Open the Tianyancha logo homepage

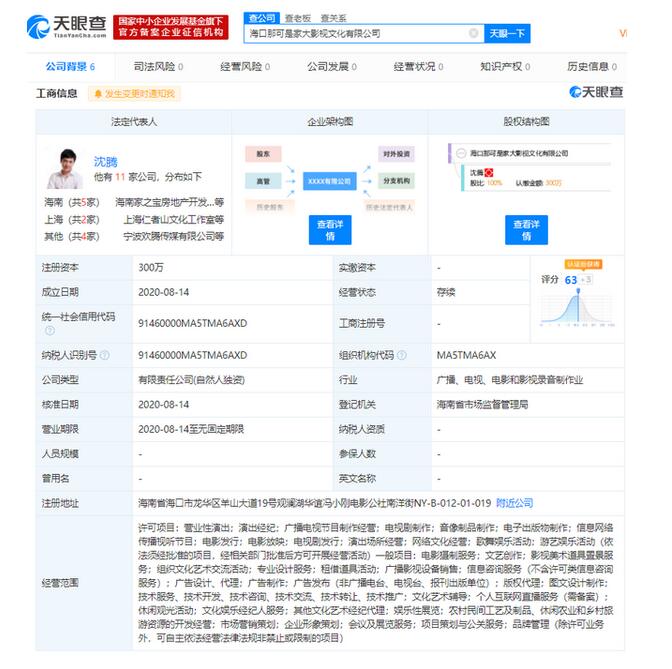66,27
